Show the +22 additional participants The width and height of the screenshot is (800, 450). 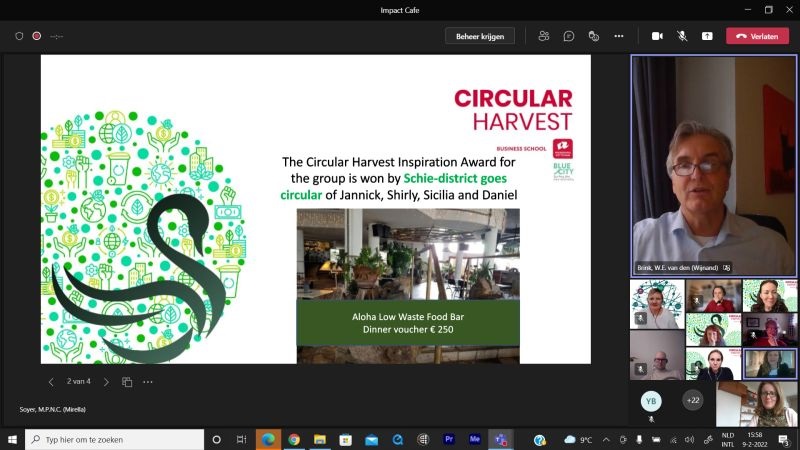692,400
